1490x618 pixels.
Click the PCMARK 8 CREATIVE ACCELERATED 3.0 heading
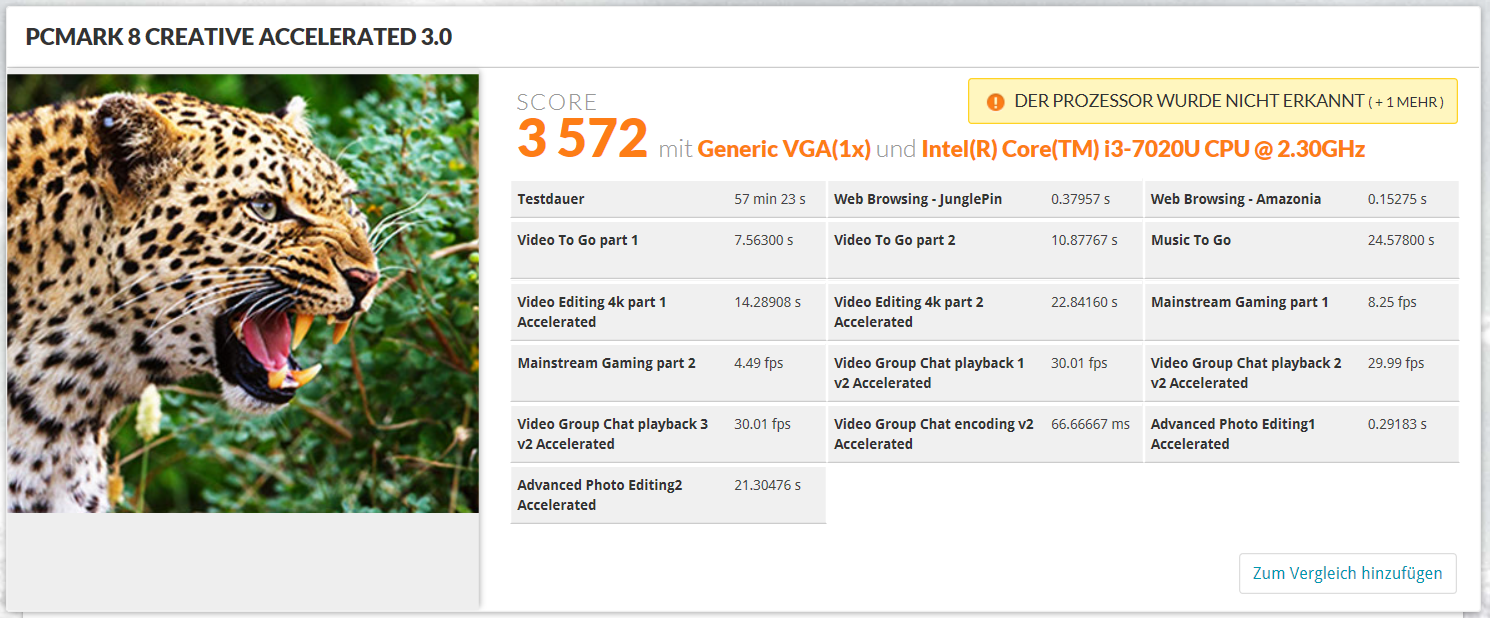pos(239,38)
